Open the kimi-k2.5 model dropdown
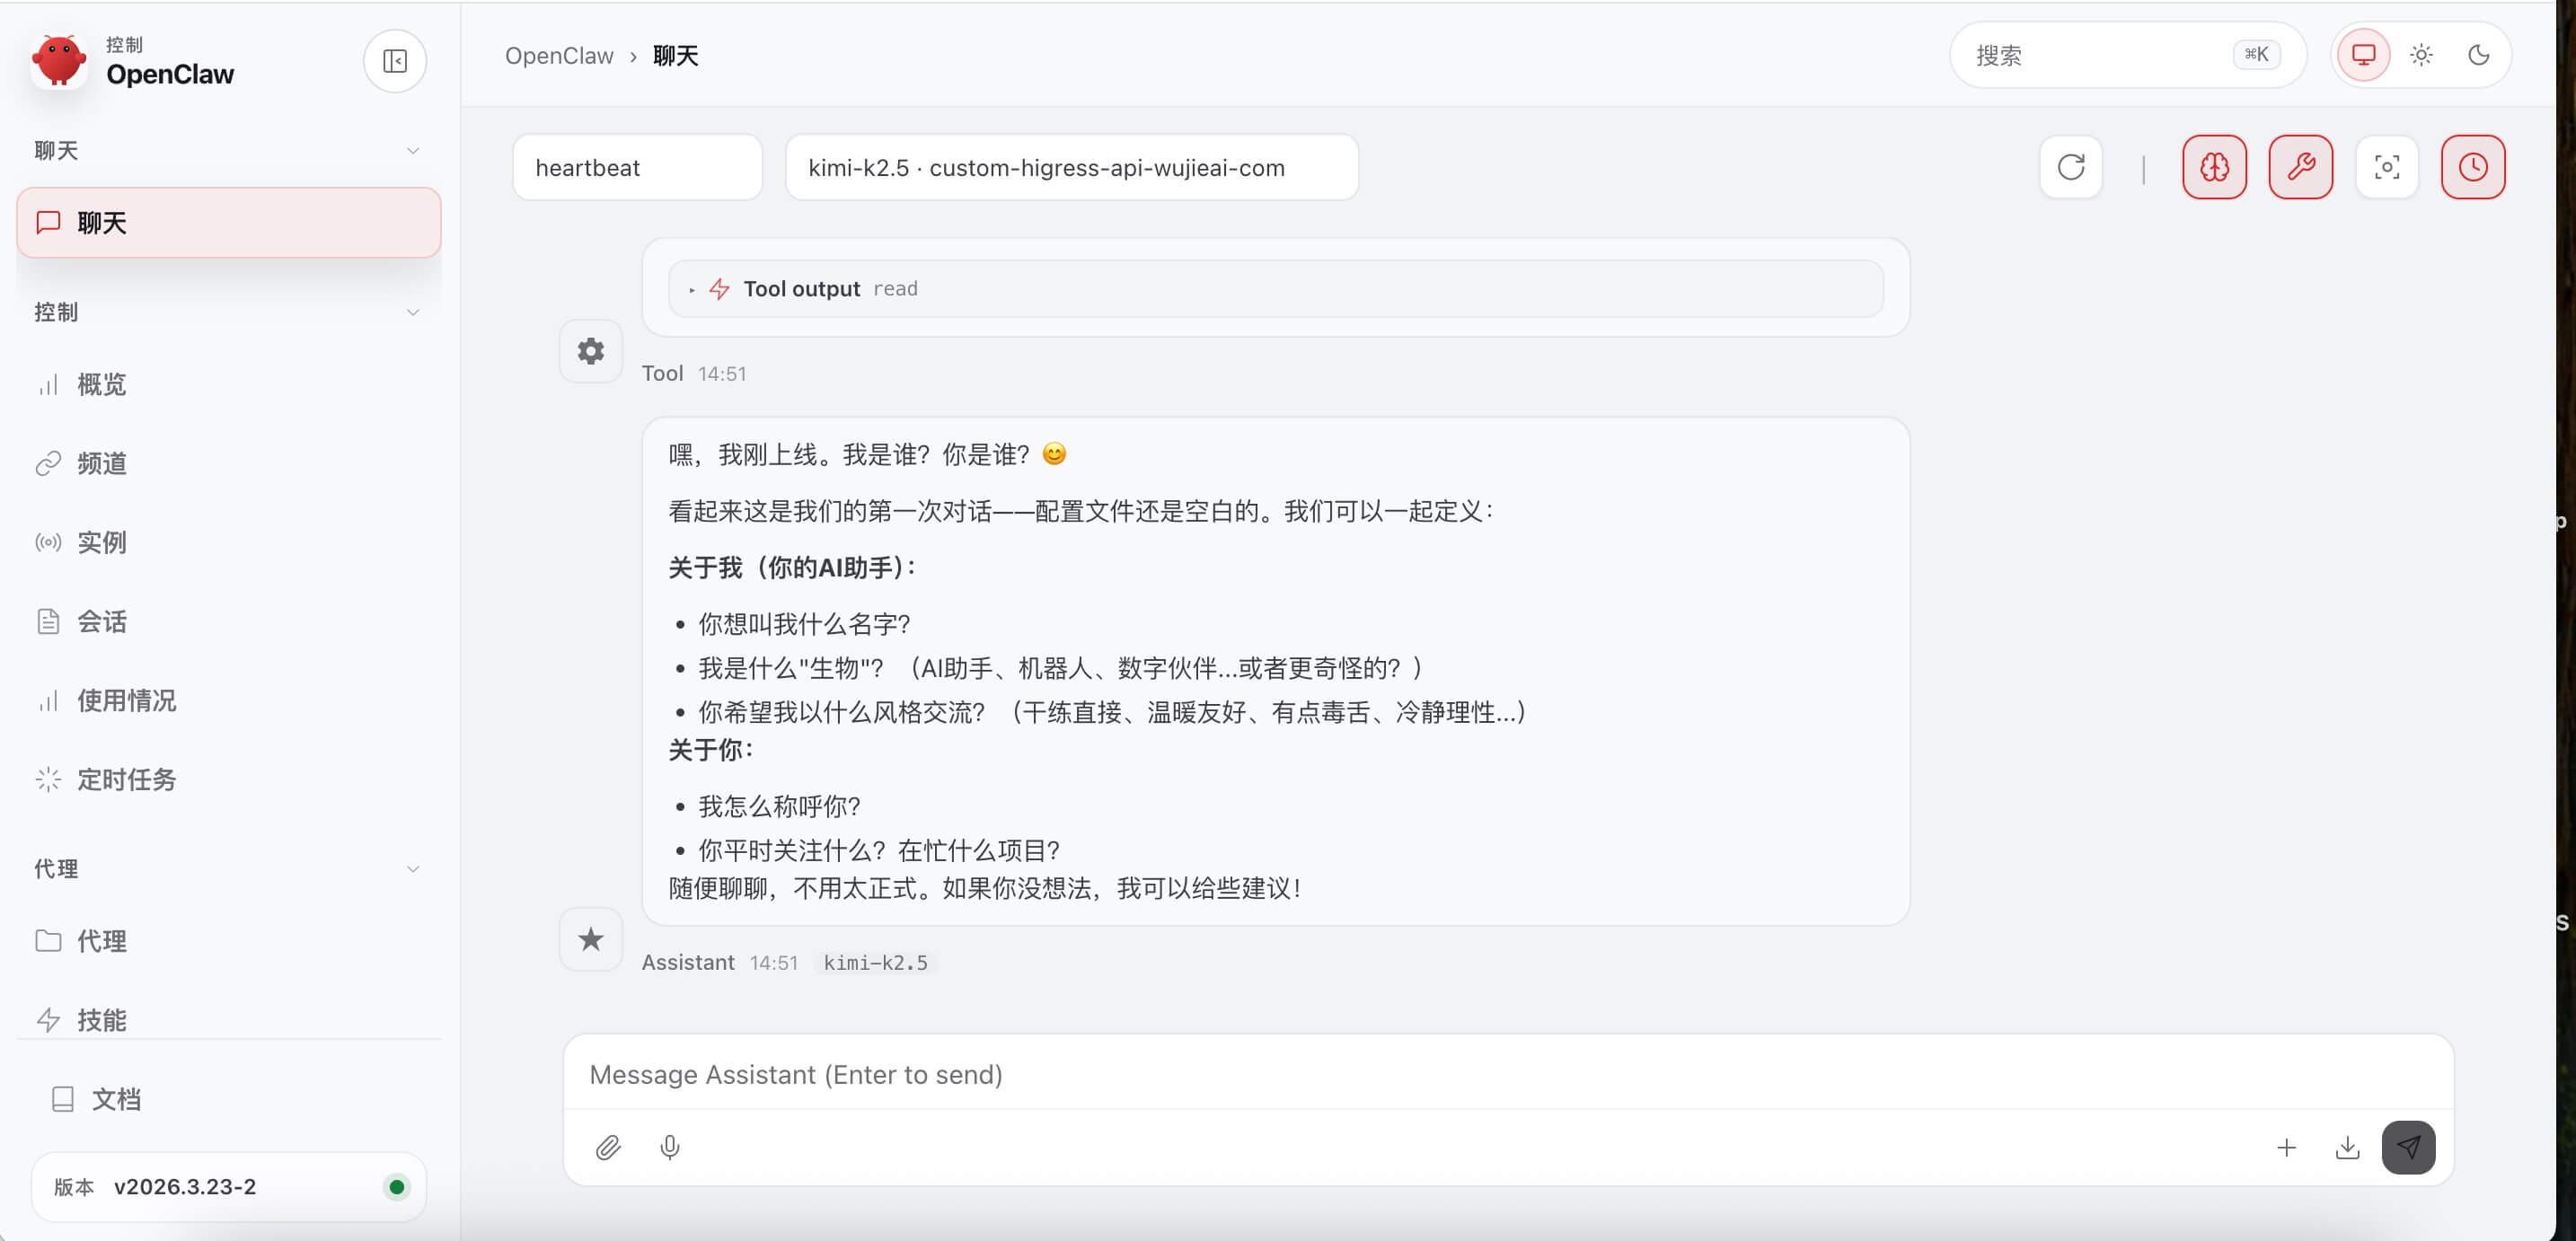Image resolution: width=2576 pixels, height=1241 pixels. click(1071, 168)
